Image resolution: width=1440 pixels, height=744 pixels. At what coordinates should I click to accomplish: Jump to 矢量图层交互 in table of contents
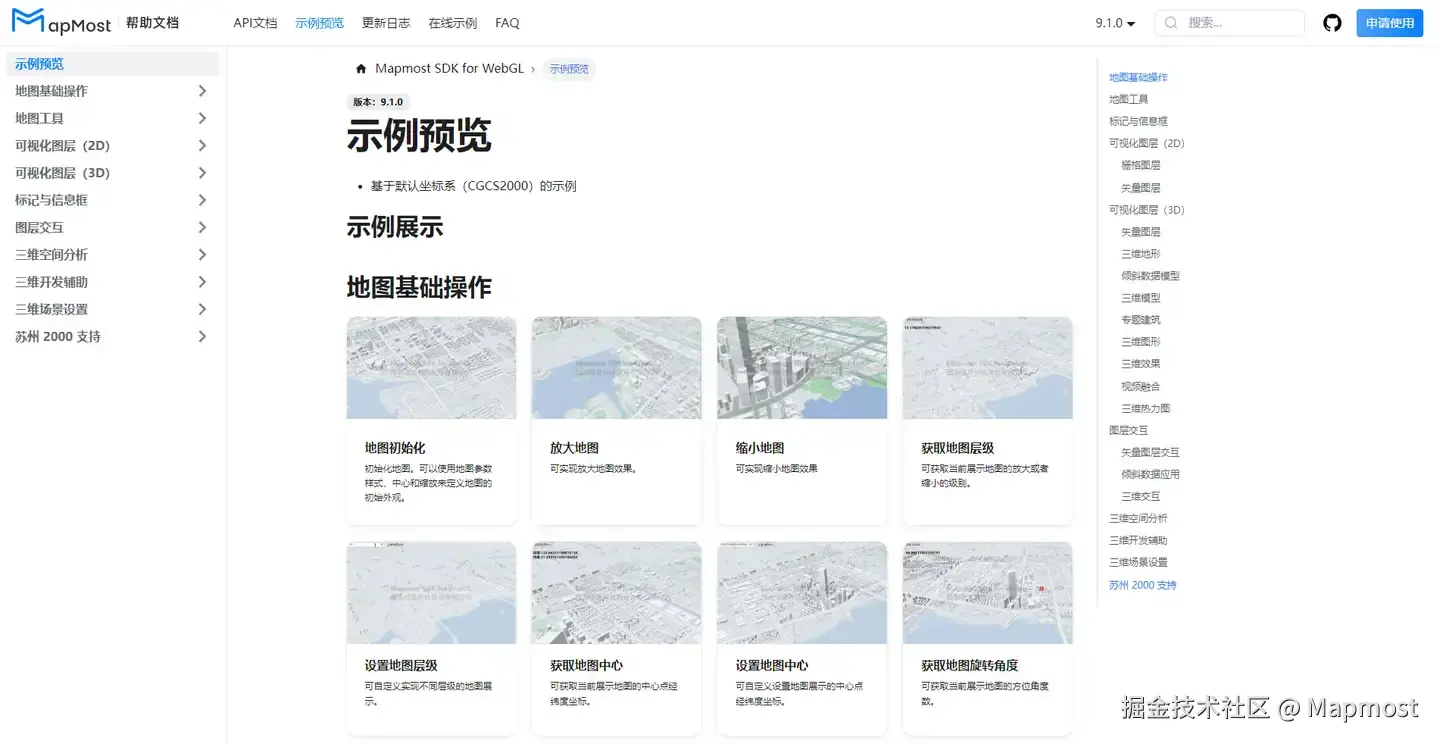coord(1150,452)
